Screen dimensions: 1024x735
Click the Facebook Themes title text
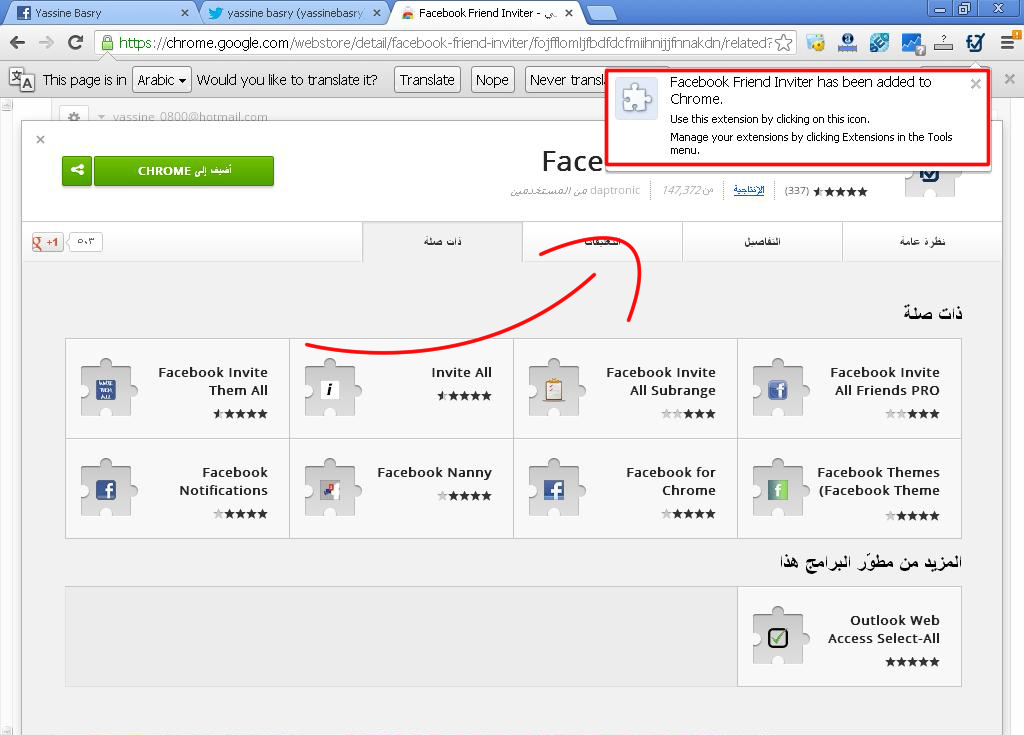click(878, 481)
